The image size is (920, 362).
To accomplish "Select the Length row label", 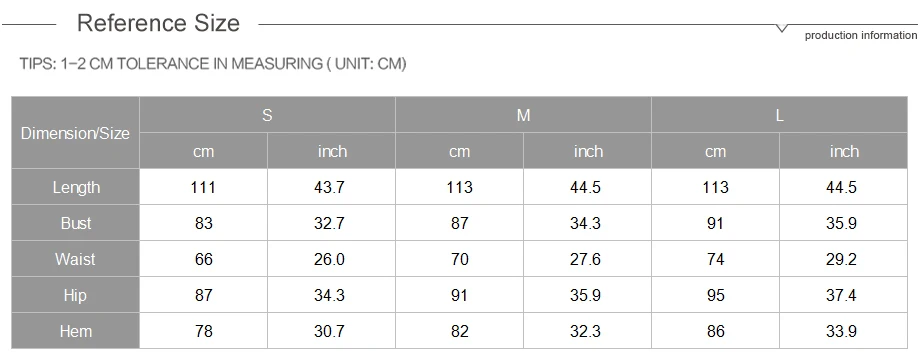I will click(76, 187).
